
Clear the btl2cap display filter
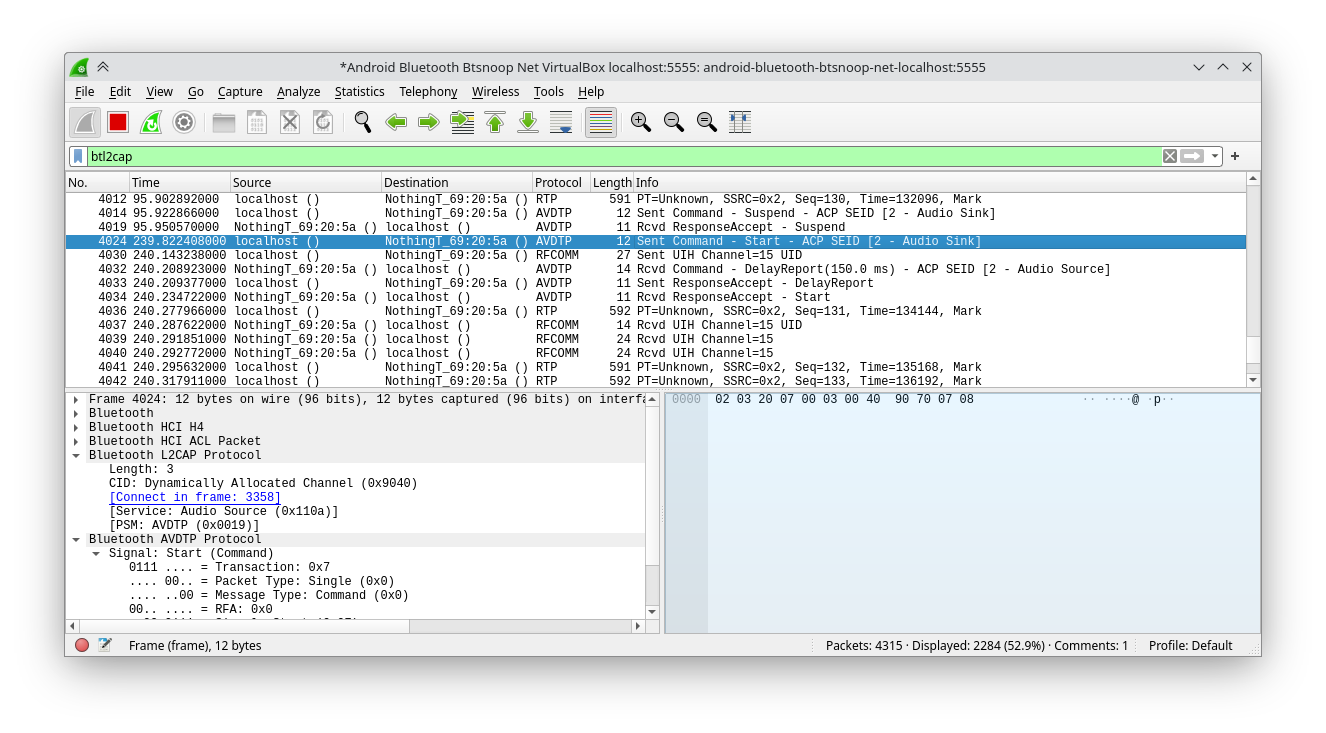[1169, 156]
